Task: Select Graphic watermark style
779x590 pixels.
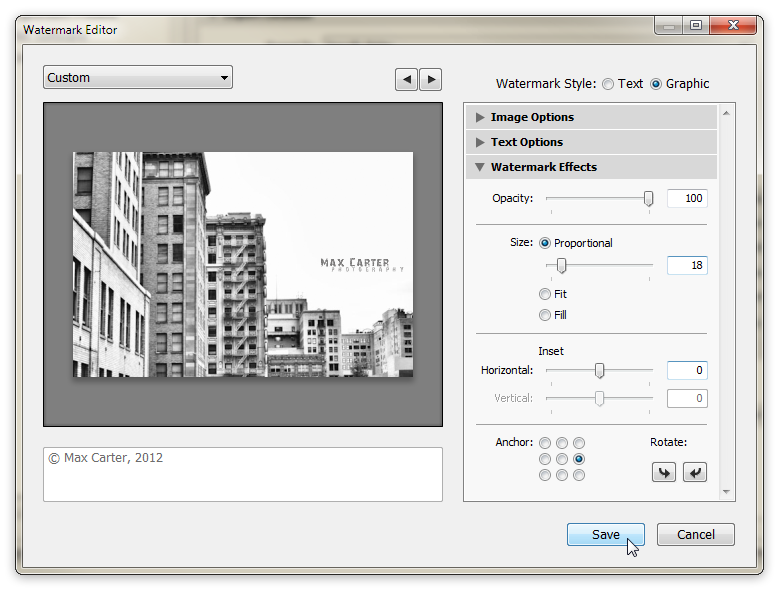Action: tap(656, 84)
